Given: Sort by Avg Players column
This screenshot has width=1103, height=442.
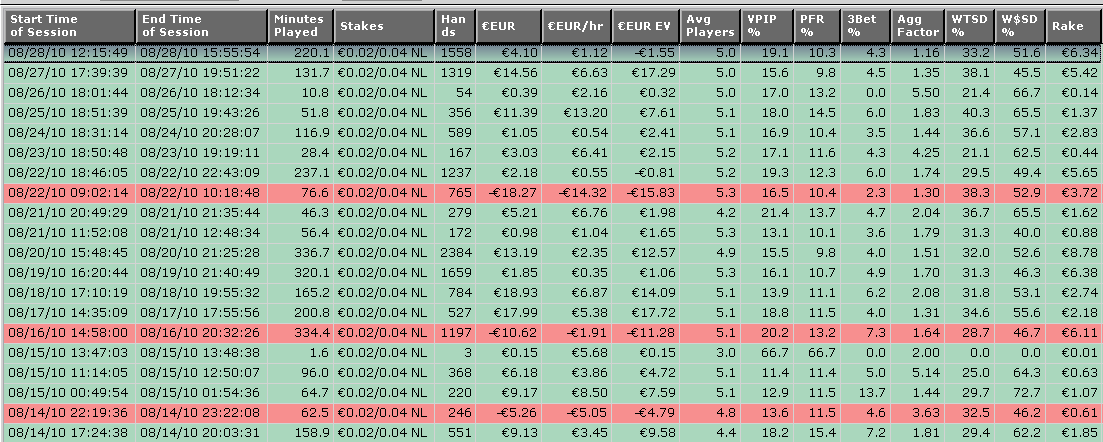Looking at the screenshot, I should (x=709, y=25).
